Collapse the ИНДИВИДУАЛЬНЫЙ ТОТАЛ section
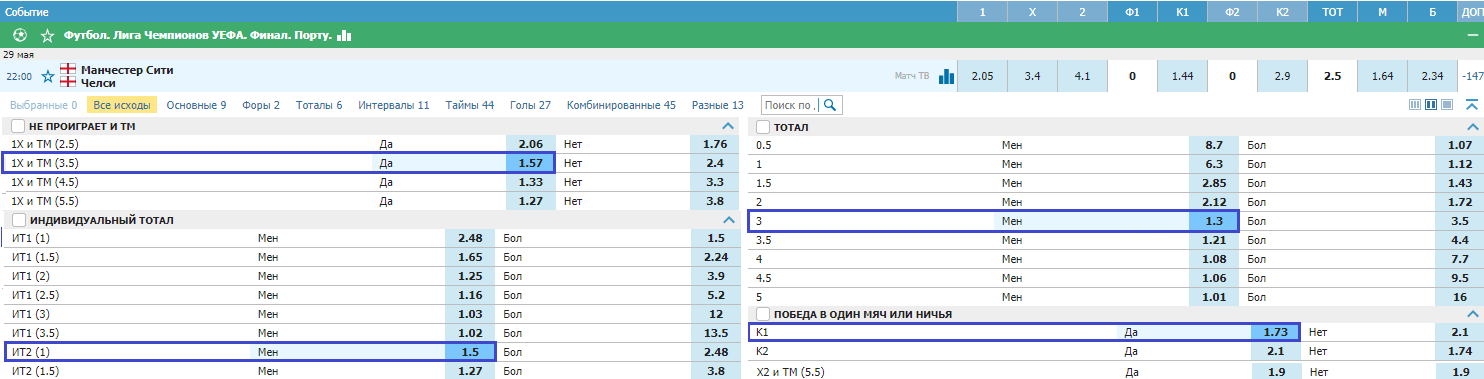Image resolution: width=1484 pixels, height=379 pixels. coord(728,220)
